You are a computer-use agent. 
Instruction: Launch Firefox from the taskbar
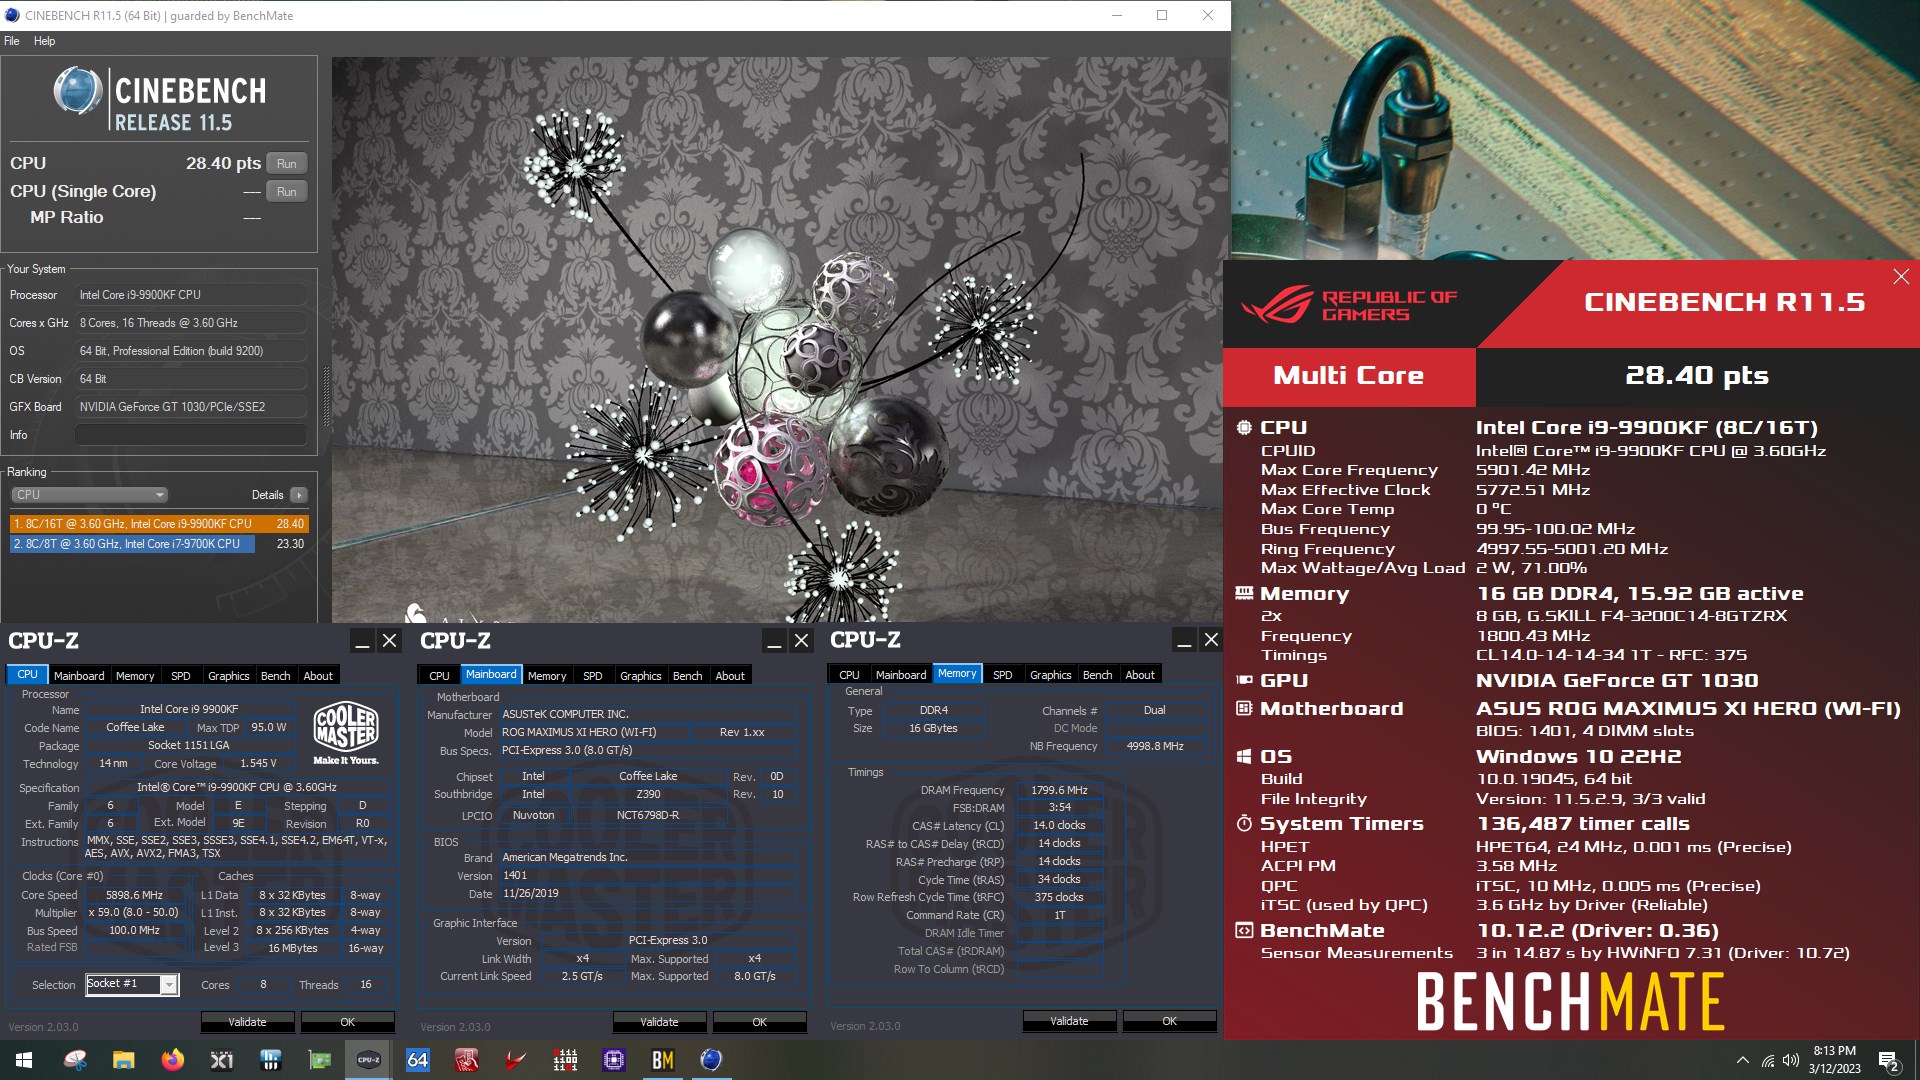pos(173,1060)
